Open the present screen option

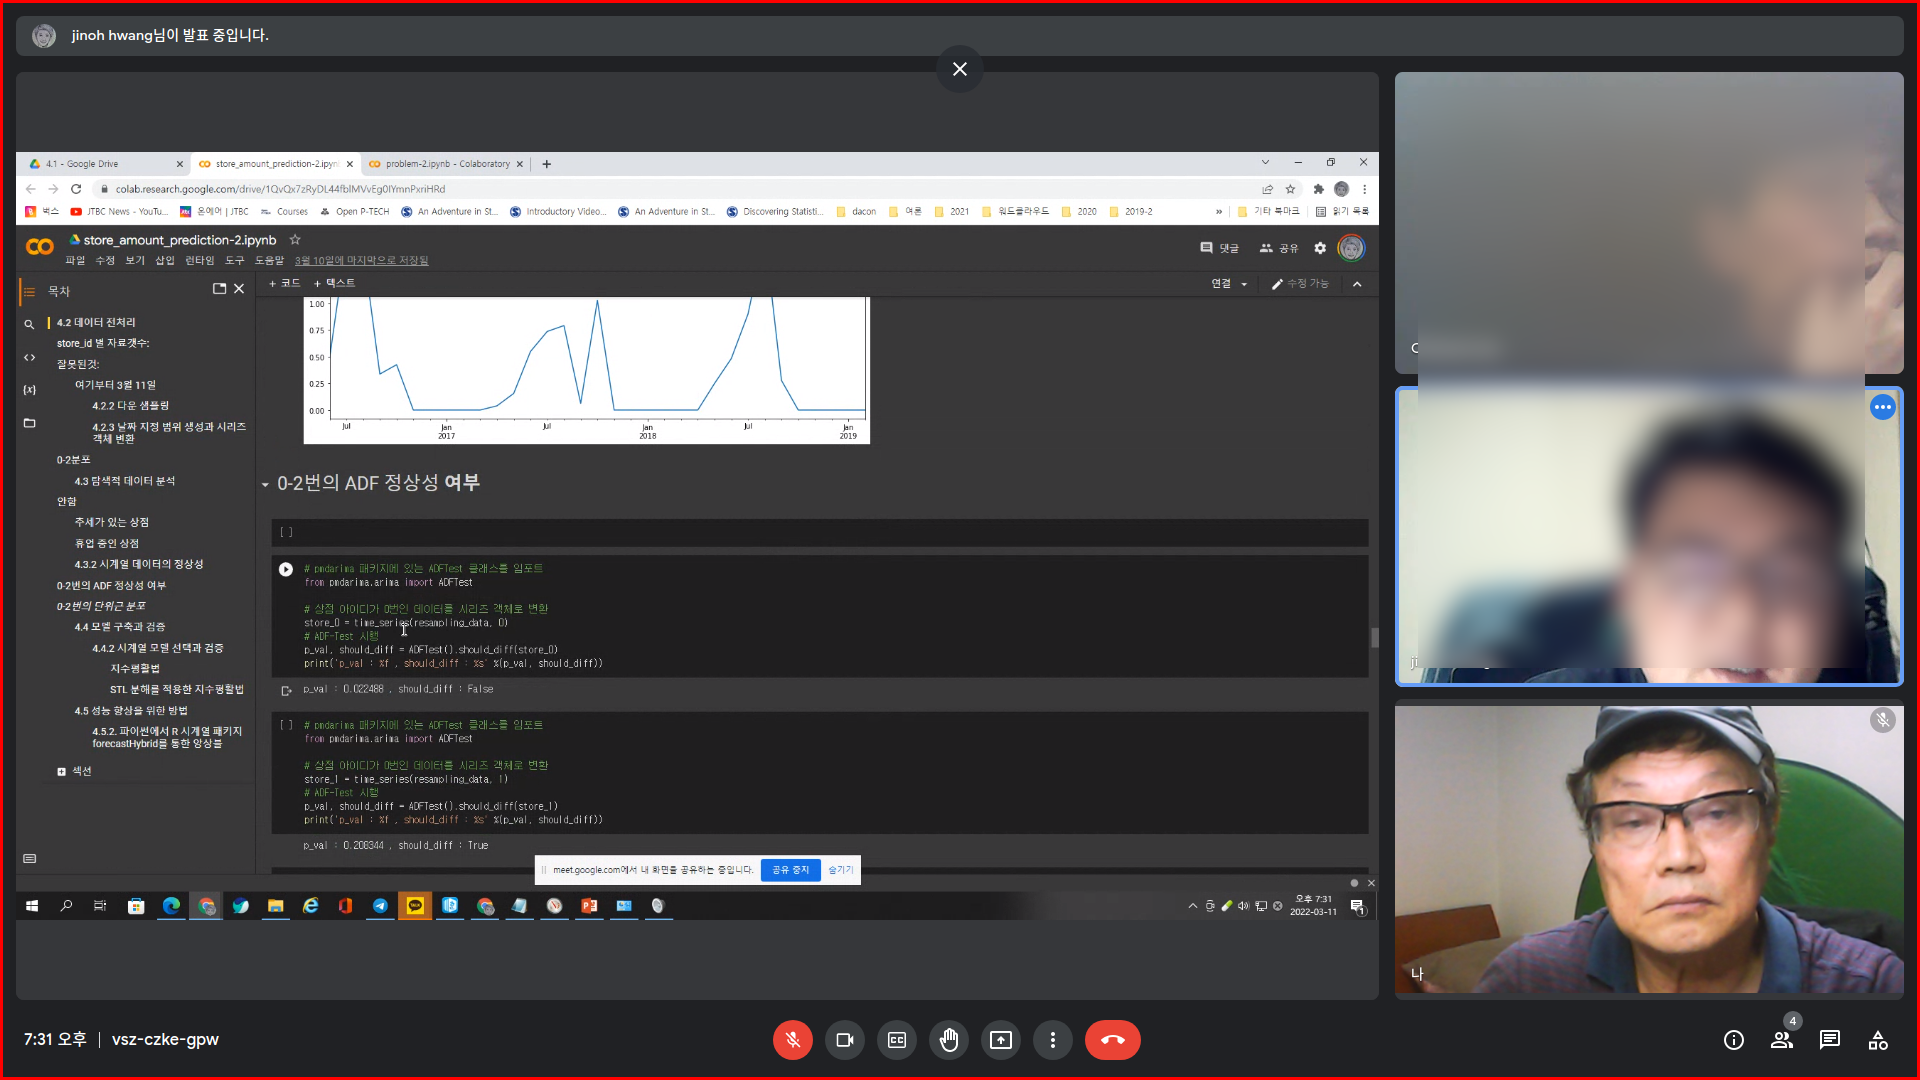click(1000, 1040)
